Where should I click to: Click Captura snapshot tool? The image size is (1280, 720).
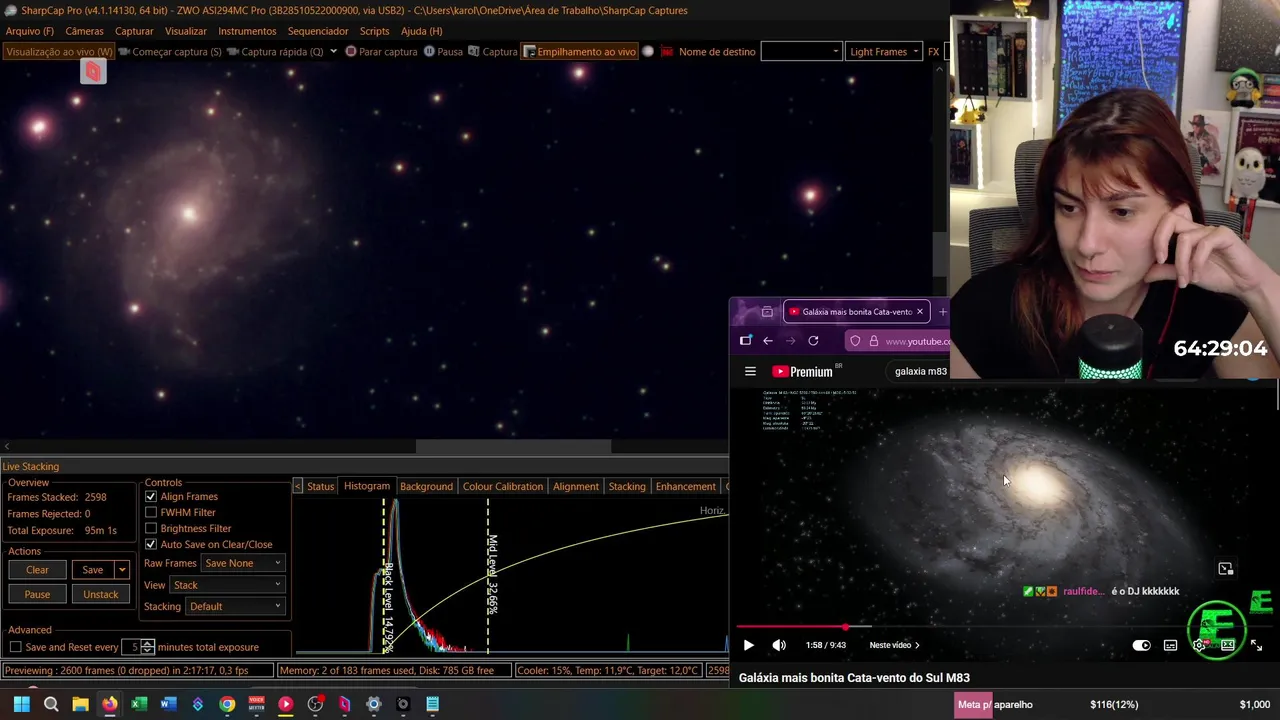click(493, 52)
